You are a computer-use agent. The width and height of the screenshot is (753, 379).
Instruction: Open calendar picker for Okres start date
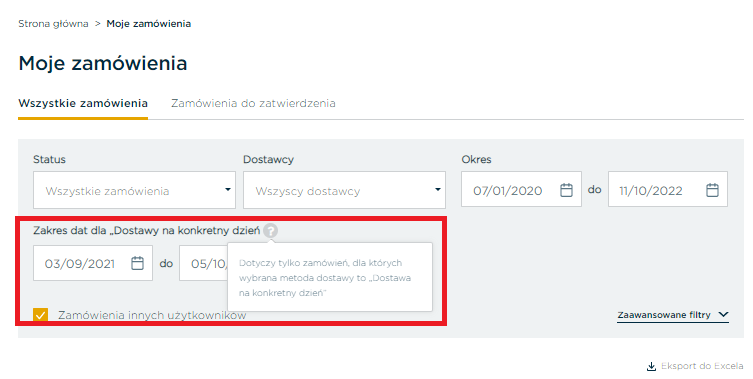pos(566,190)
